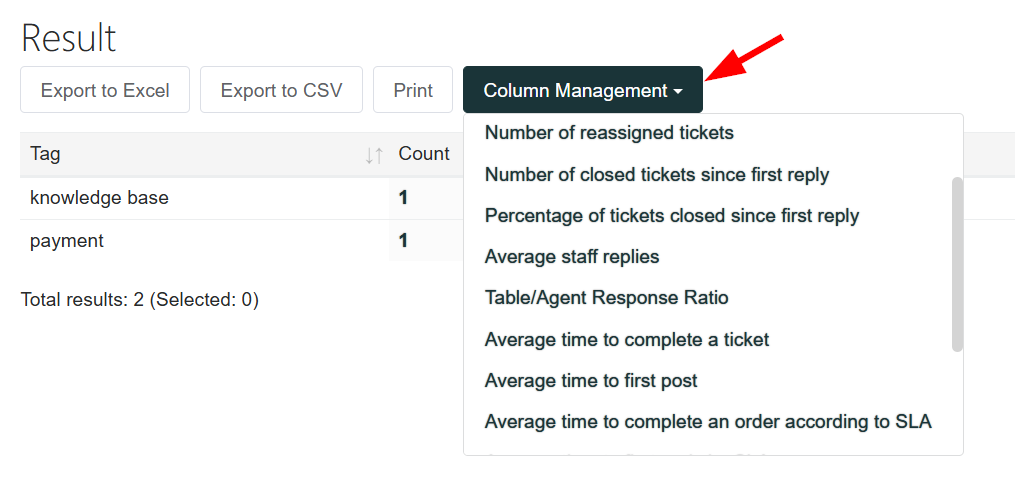Image resolution: width=1015 pixels, height=483 pixels.
Task: Select the payment tag row
Action: pos(67,241)
